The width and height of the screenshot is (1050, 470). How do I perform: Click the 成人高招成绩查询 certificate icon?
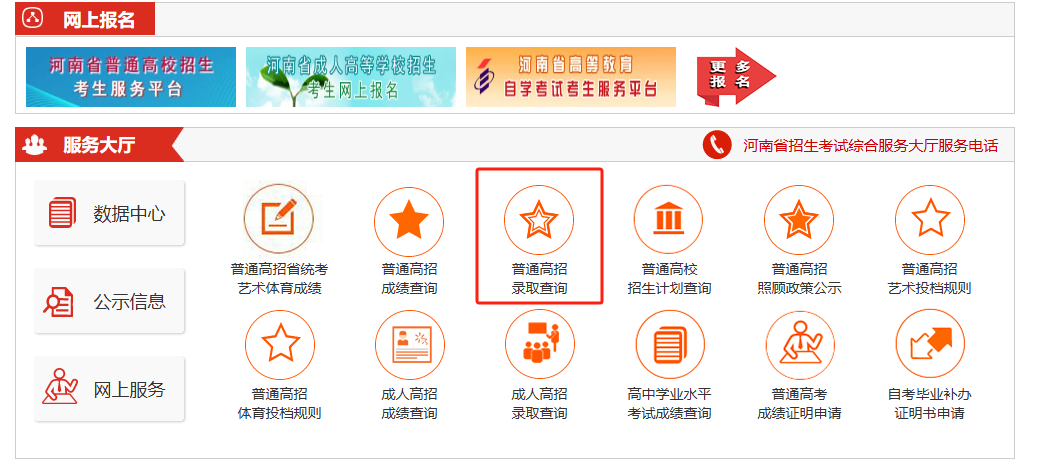tap(410, 345)
